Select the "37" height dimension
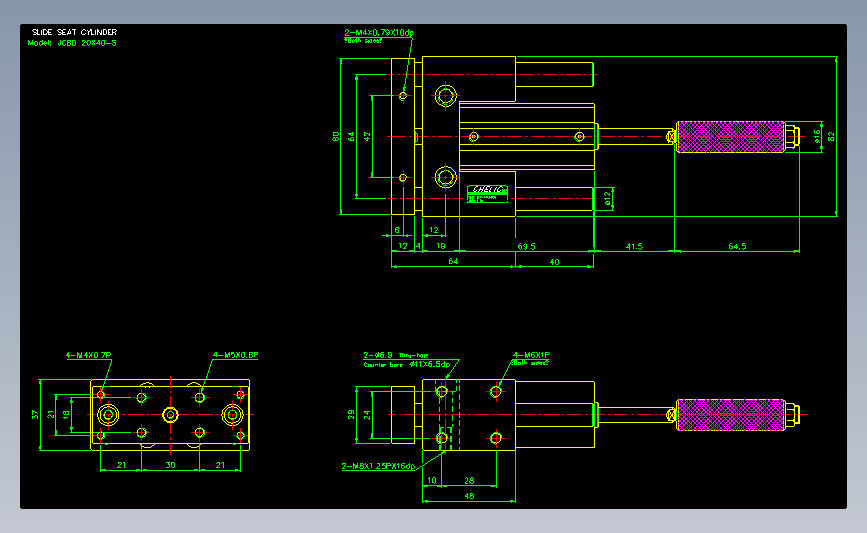This screenshot has width=867, height=533. tap(35, 415)
